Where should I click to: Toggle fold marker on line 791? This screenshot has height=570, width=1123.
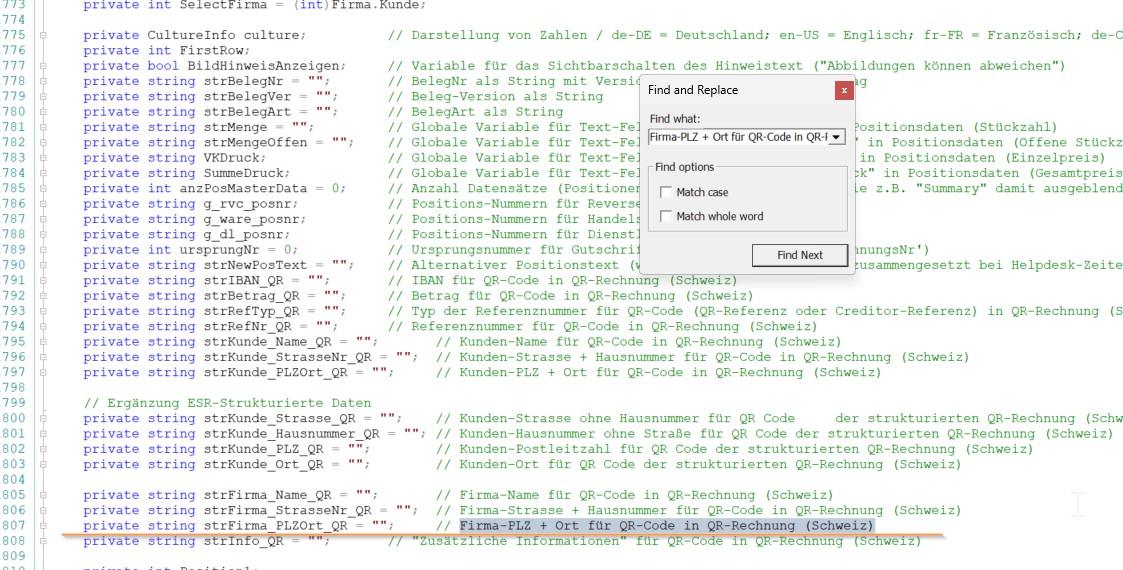click(x=43, y=281)
